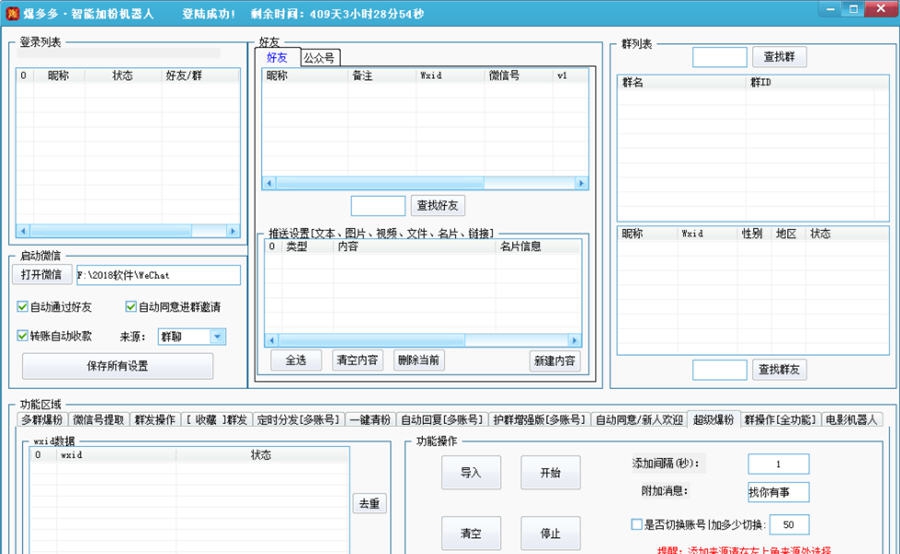Open the 微信号提取 tab
Screen dimensions: 900x554
tap(98, 420)
